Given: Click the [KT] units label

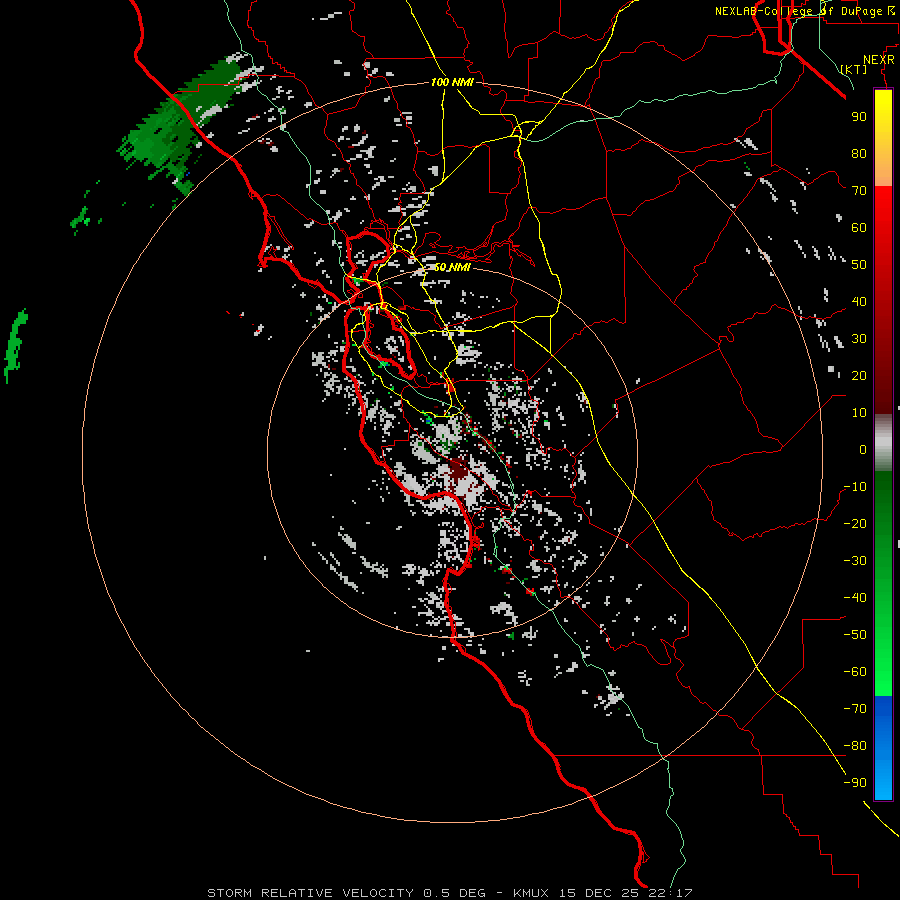Looking at the screenshot, I should coord(853,69).
